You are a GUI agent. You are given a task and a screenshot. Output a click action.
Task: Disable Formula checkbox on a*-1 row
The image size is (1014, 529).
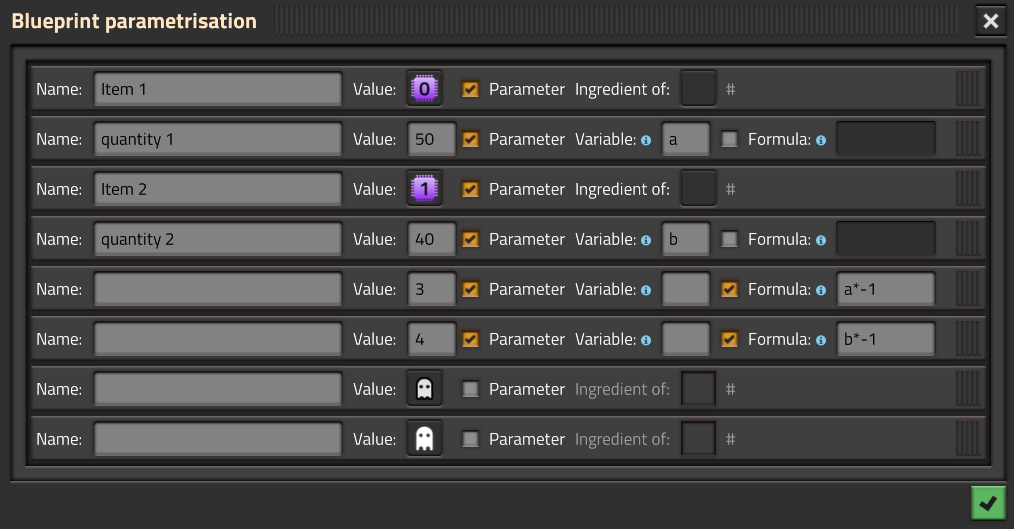(x=730, y=289)
